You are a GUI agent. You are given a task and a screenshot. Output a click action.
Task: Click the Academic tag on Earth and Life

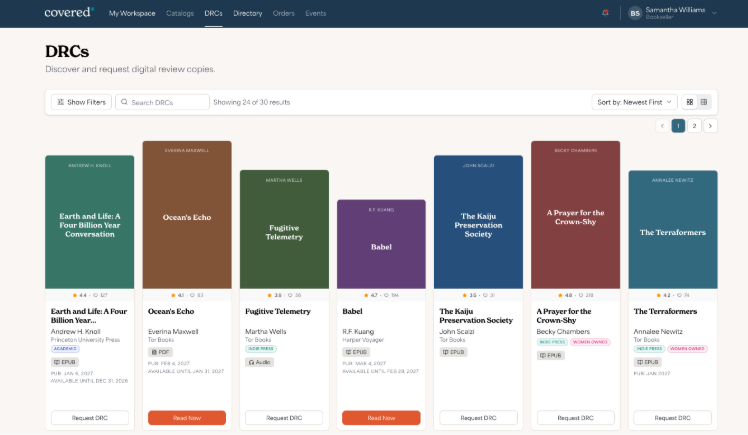pos(65,349)
